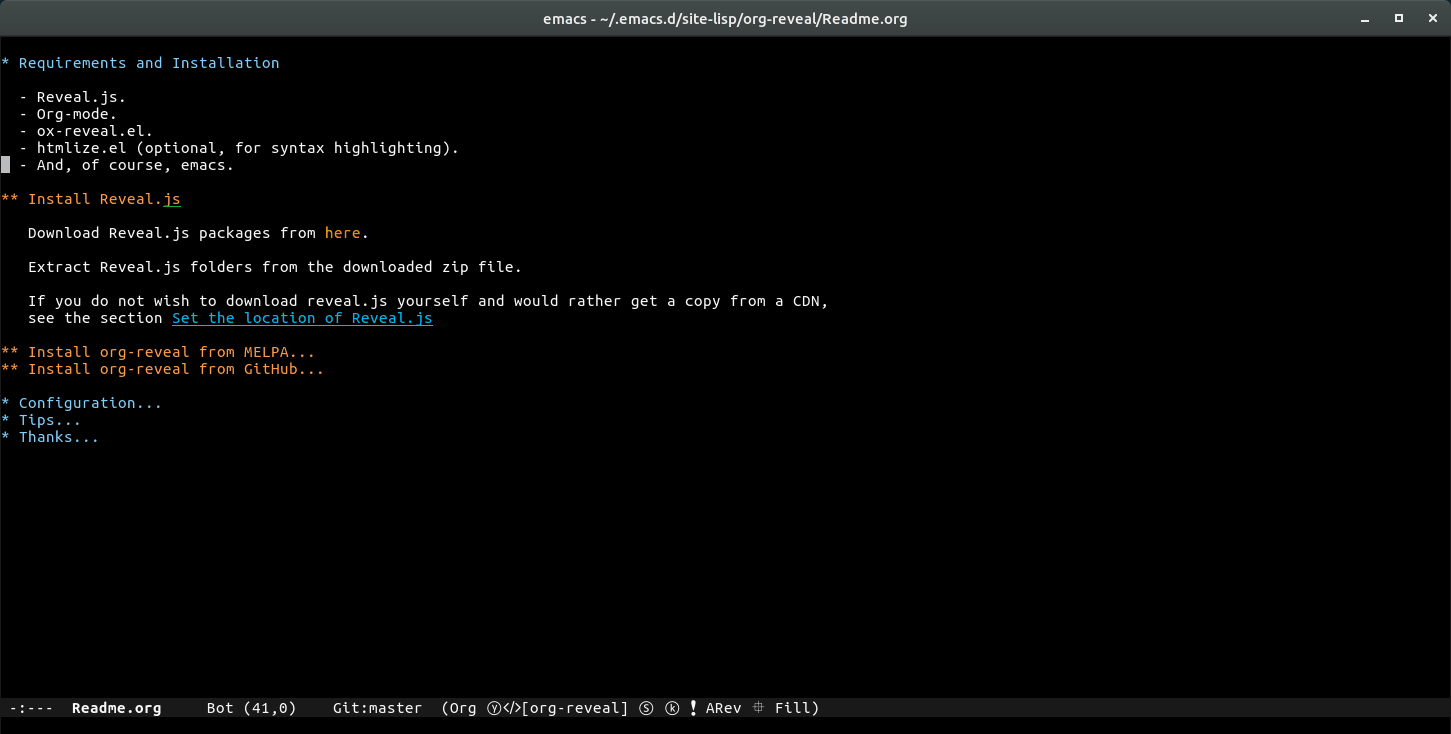Image resolution: width=1451 pixels, height=734 pixels.
Task: Click the </> code icon in mode line
Action: tap(510, 708)
